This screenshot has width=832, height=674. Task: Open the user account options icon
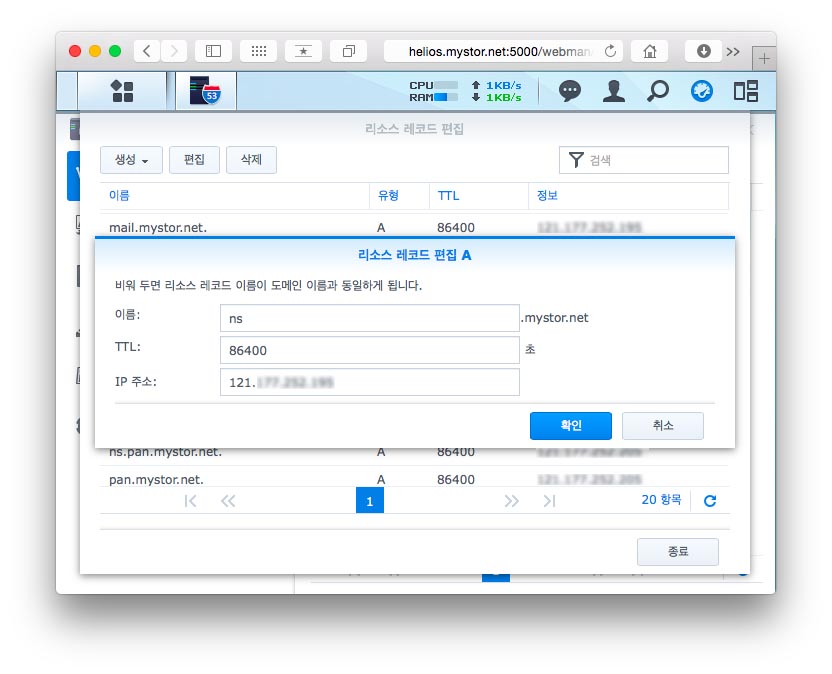[613, 91]
